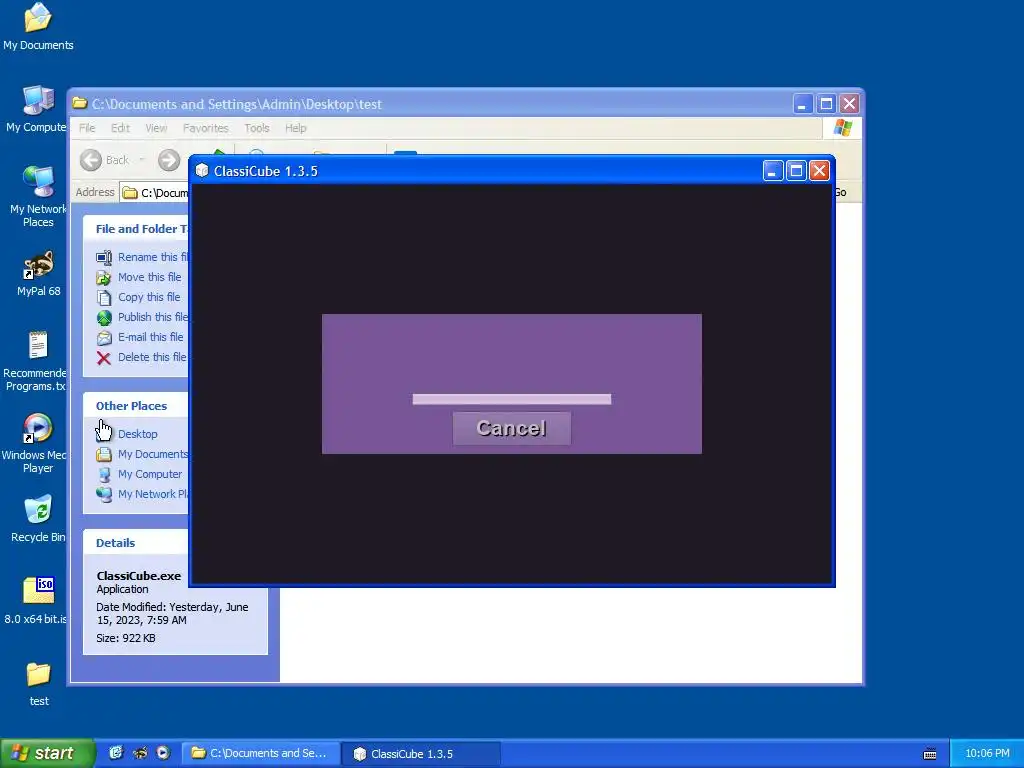Select ClassiCube.exe name in Details panel
The width and height of the screenshot is (1024, 768).
[138, 576]
